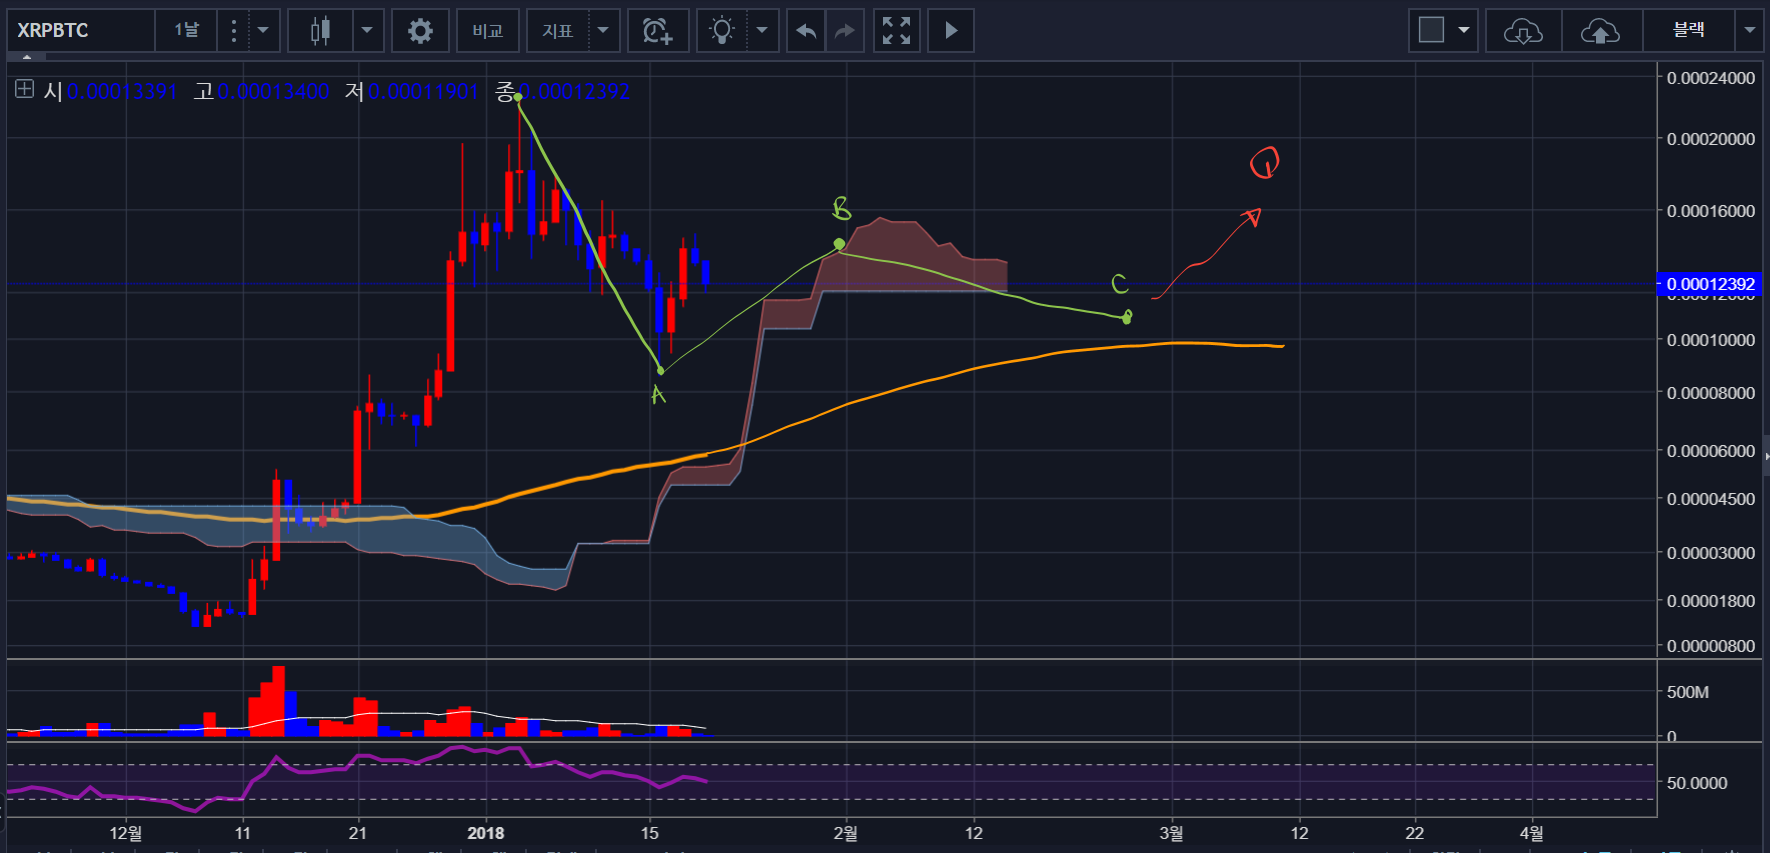Click the candlestick chart style icon
Viewport: 1770px width, 853px height.
(320, 31)
